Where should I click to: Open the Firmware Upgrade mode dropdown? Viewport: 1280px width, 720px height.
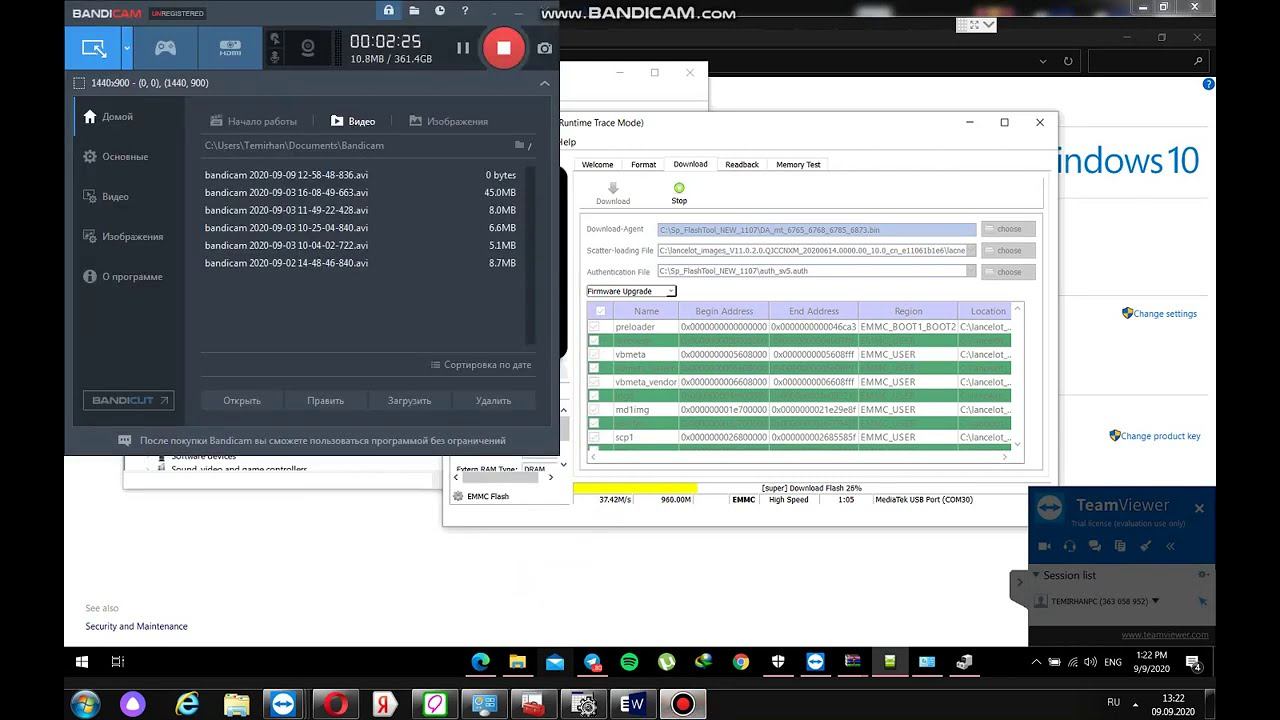tap(632, 291)
